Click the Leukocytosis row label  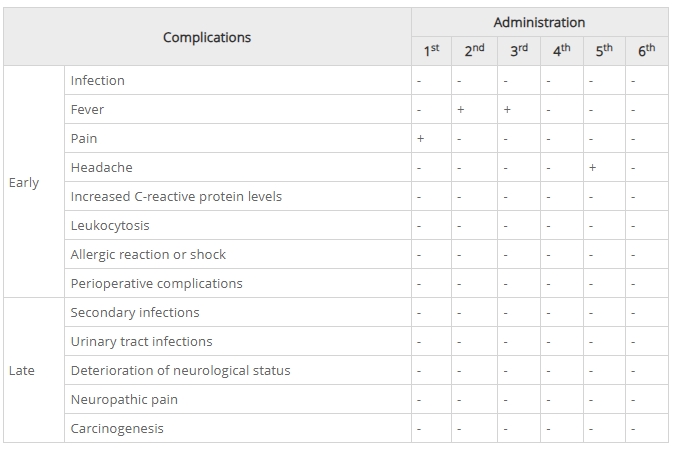(x=110, y=225)
